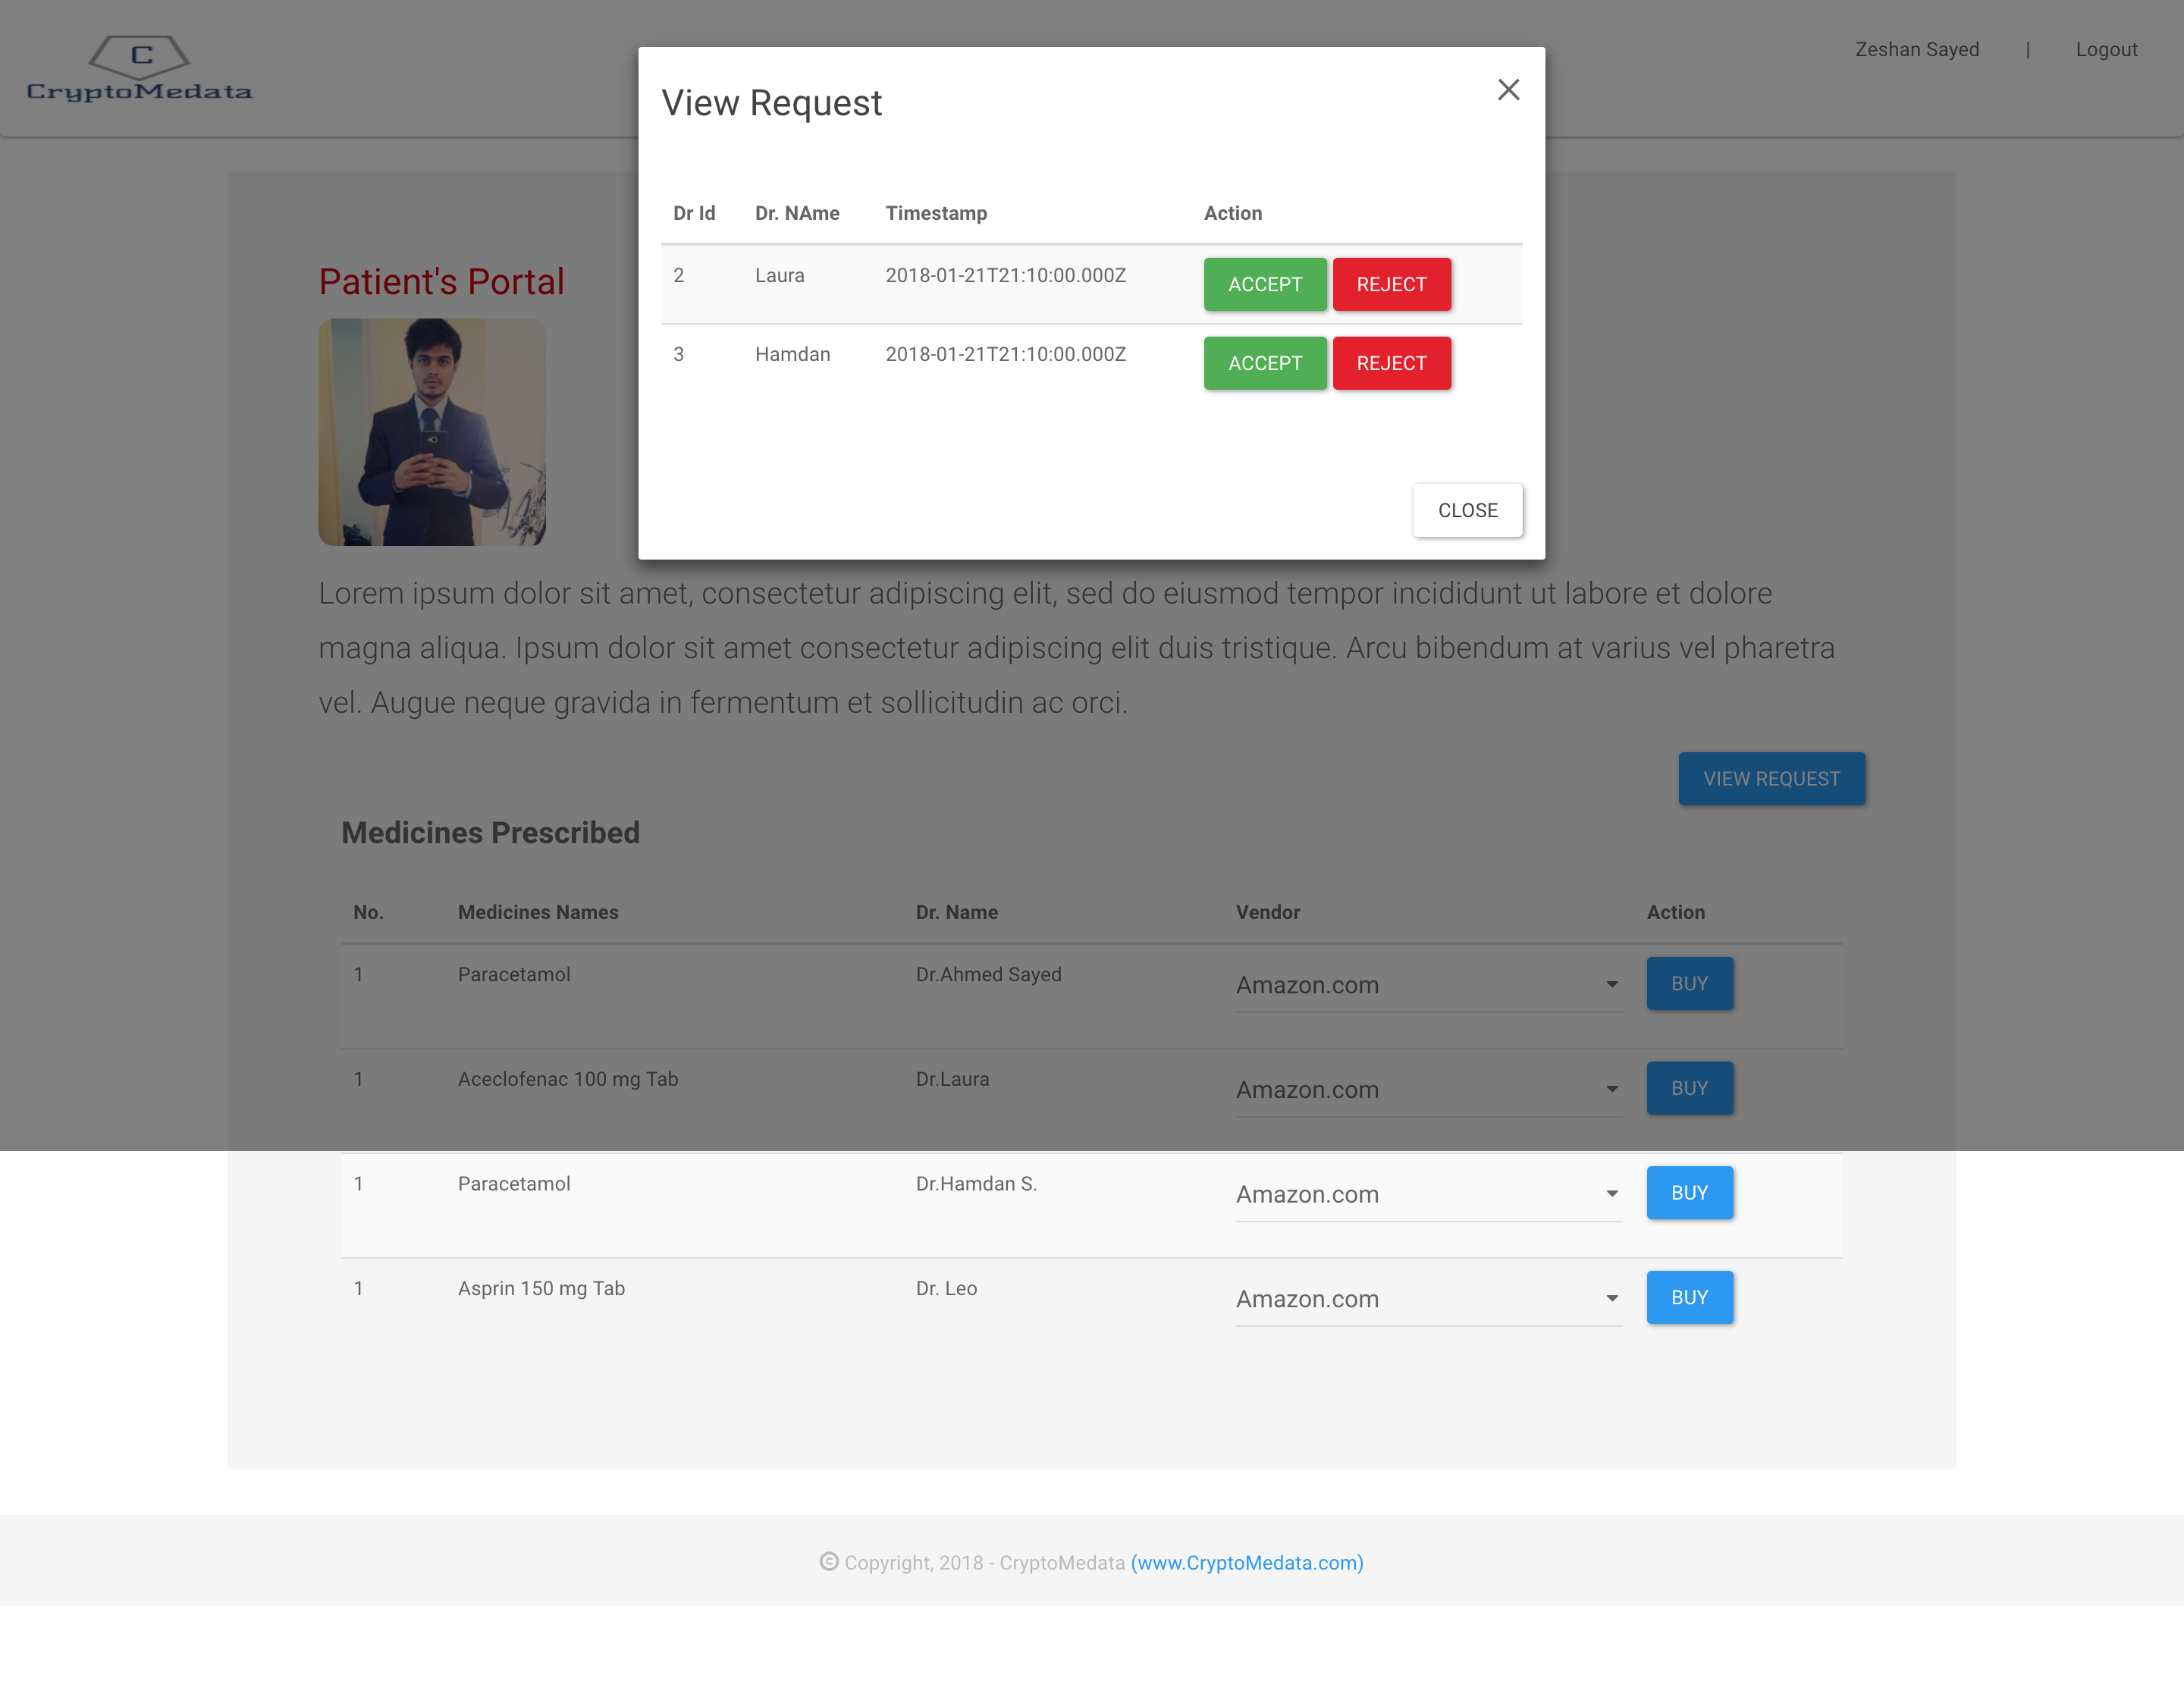Open the www.CryptoMedata.com footer link

click(1246, 1562)
